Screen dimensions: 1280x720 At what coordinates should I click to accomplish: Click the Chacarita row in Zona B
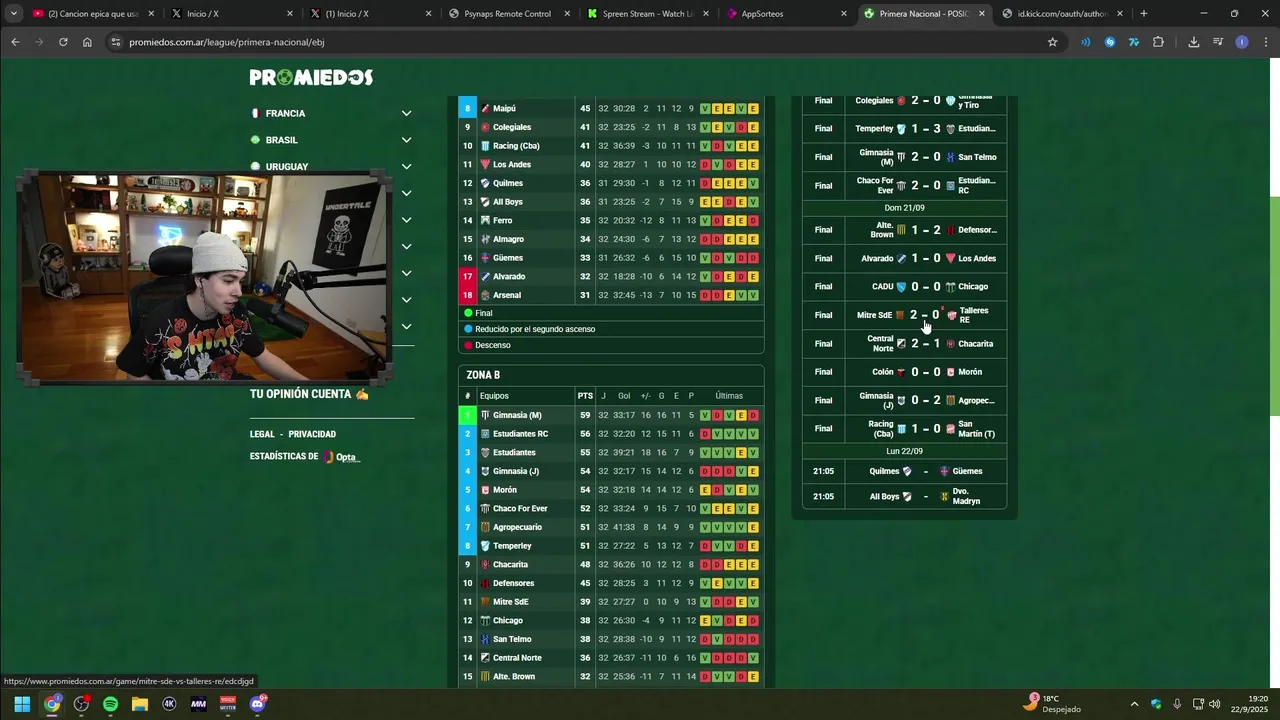coord(611,564)
